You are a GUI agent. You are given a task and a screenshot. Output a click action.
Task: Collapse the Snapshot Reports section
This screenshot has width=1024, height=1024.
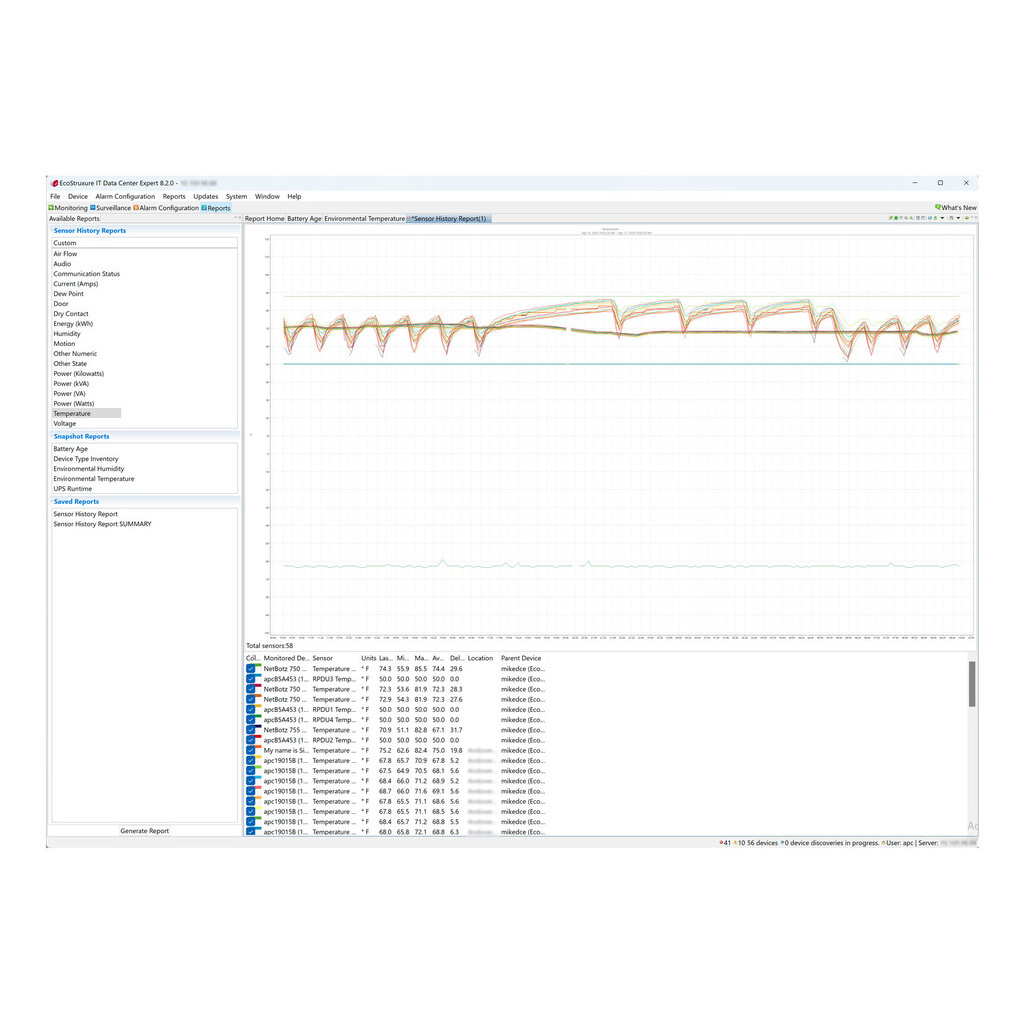coord(52,436)
